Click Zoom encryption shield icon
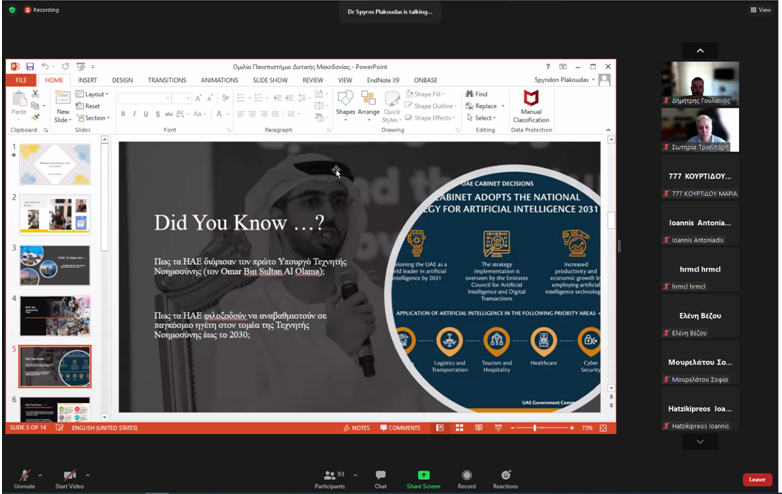 [x=12, y=9]
